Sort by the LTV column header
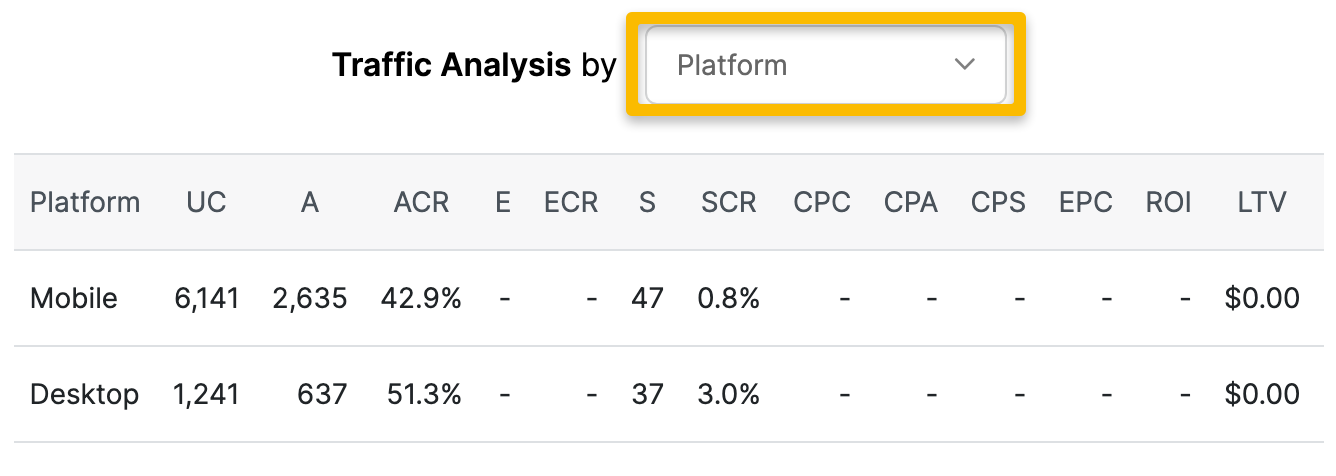This screenshot has height=476, width=1336. (1261, 202)
